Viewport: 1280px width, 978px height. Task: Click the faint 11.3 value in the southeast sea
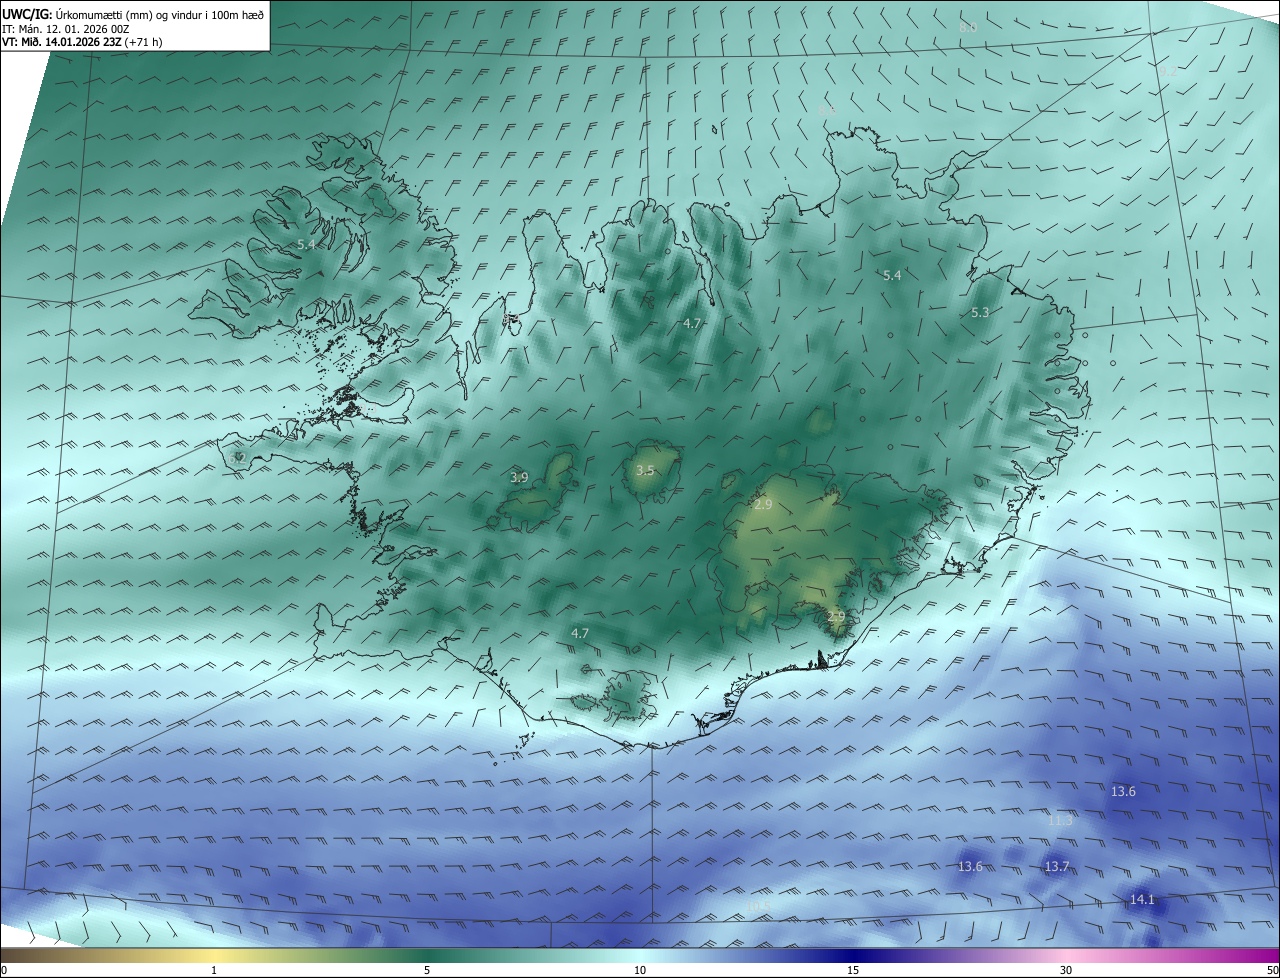click(x=1060, y=820)
